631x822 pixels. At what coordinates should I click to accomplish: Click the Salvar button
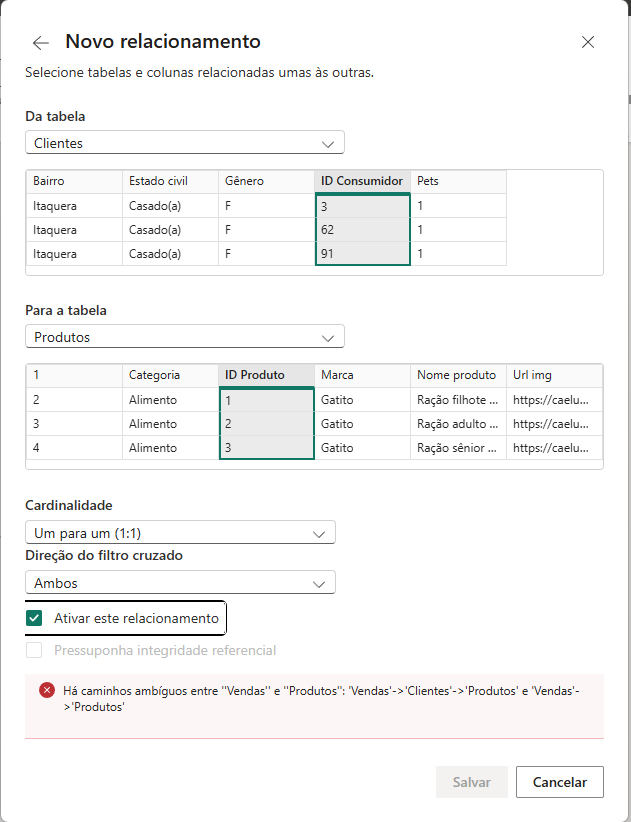(x=471, y=782)
